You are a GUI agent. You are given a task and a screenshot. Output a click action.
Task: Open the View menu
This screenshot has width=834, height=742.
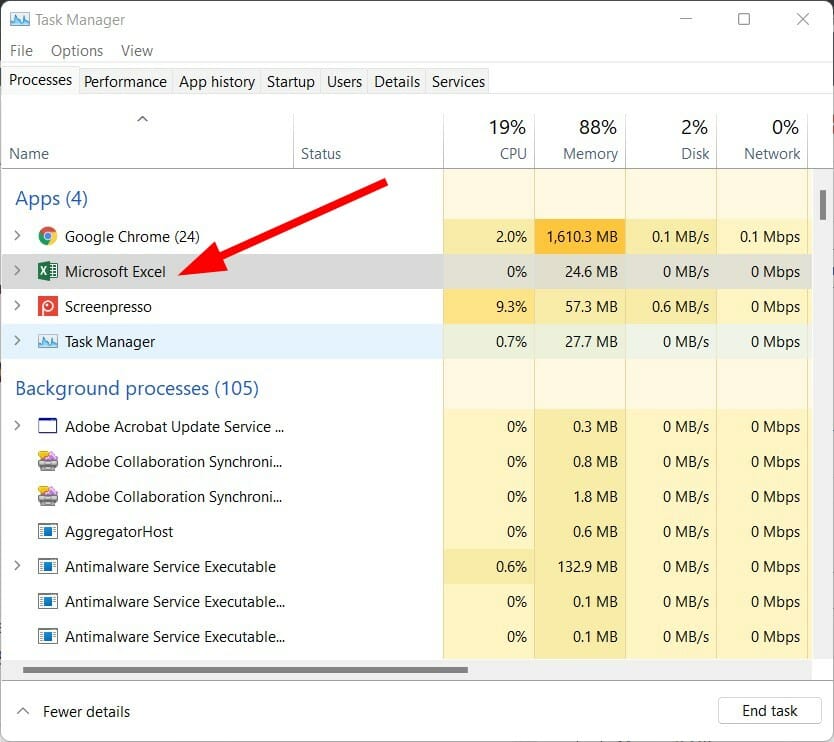click(137, 51)
